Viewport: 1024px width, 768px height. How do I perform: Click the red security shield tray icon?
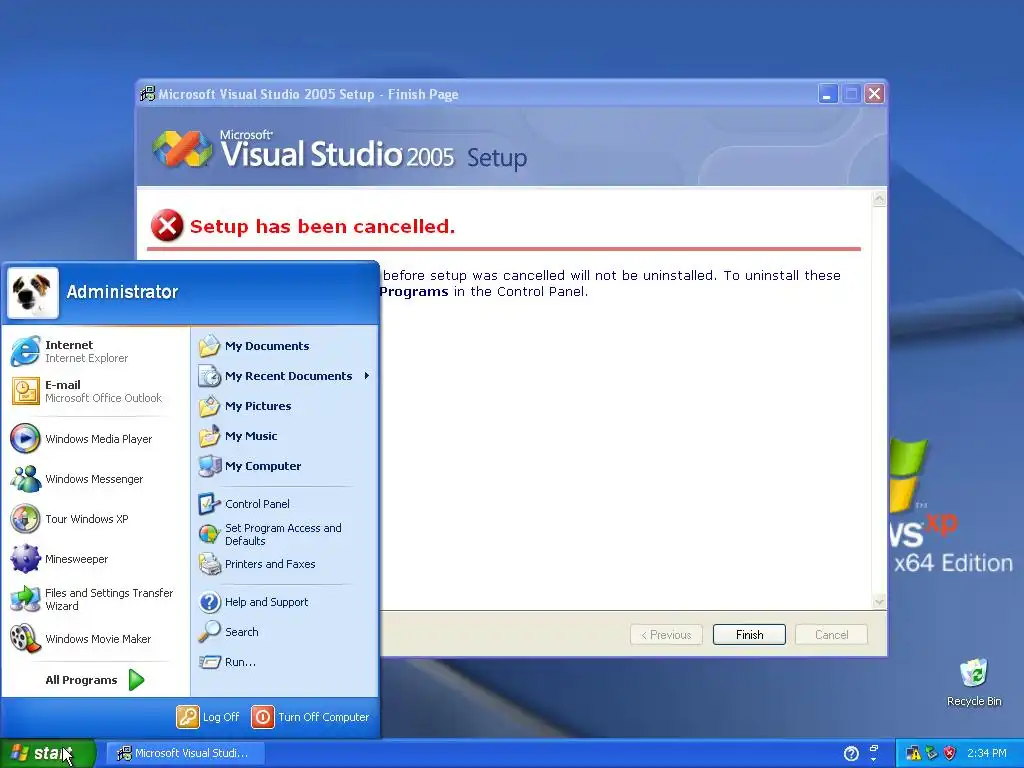pos(950,754)
